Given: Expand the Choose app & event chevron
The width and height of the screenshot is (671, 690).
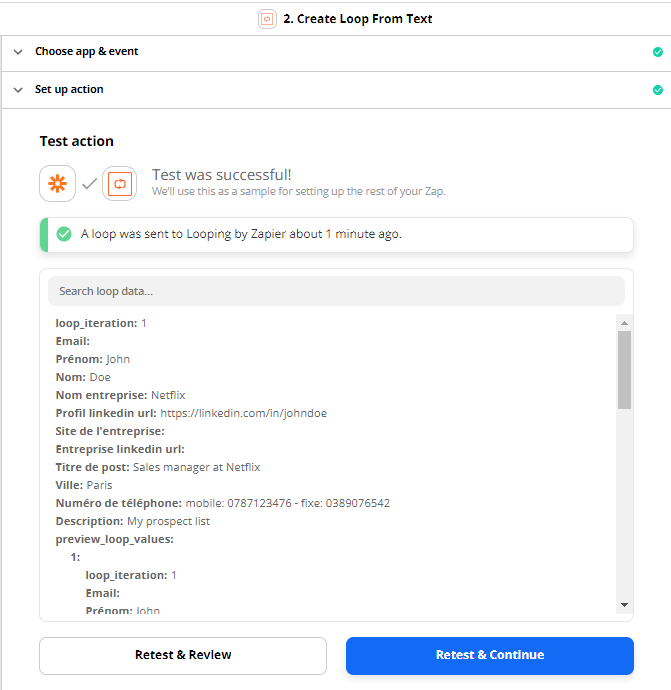Looking at the screenshot, I should click(18, 52).
